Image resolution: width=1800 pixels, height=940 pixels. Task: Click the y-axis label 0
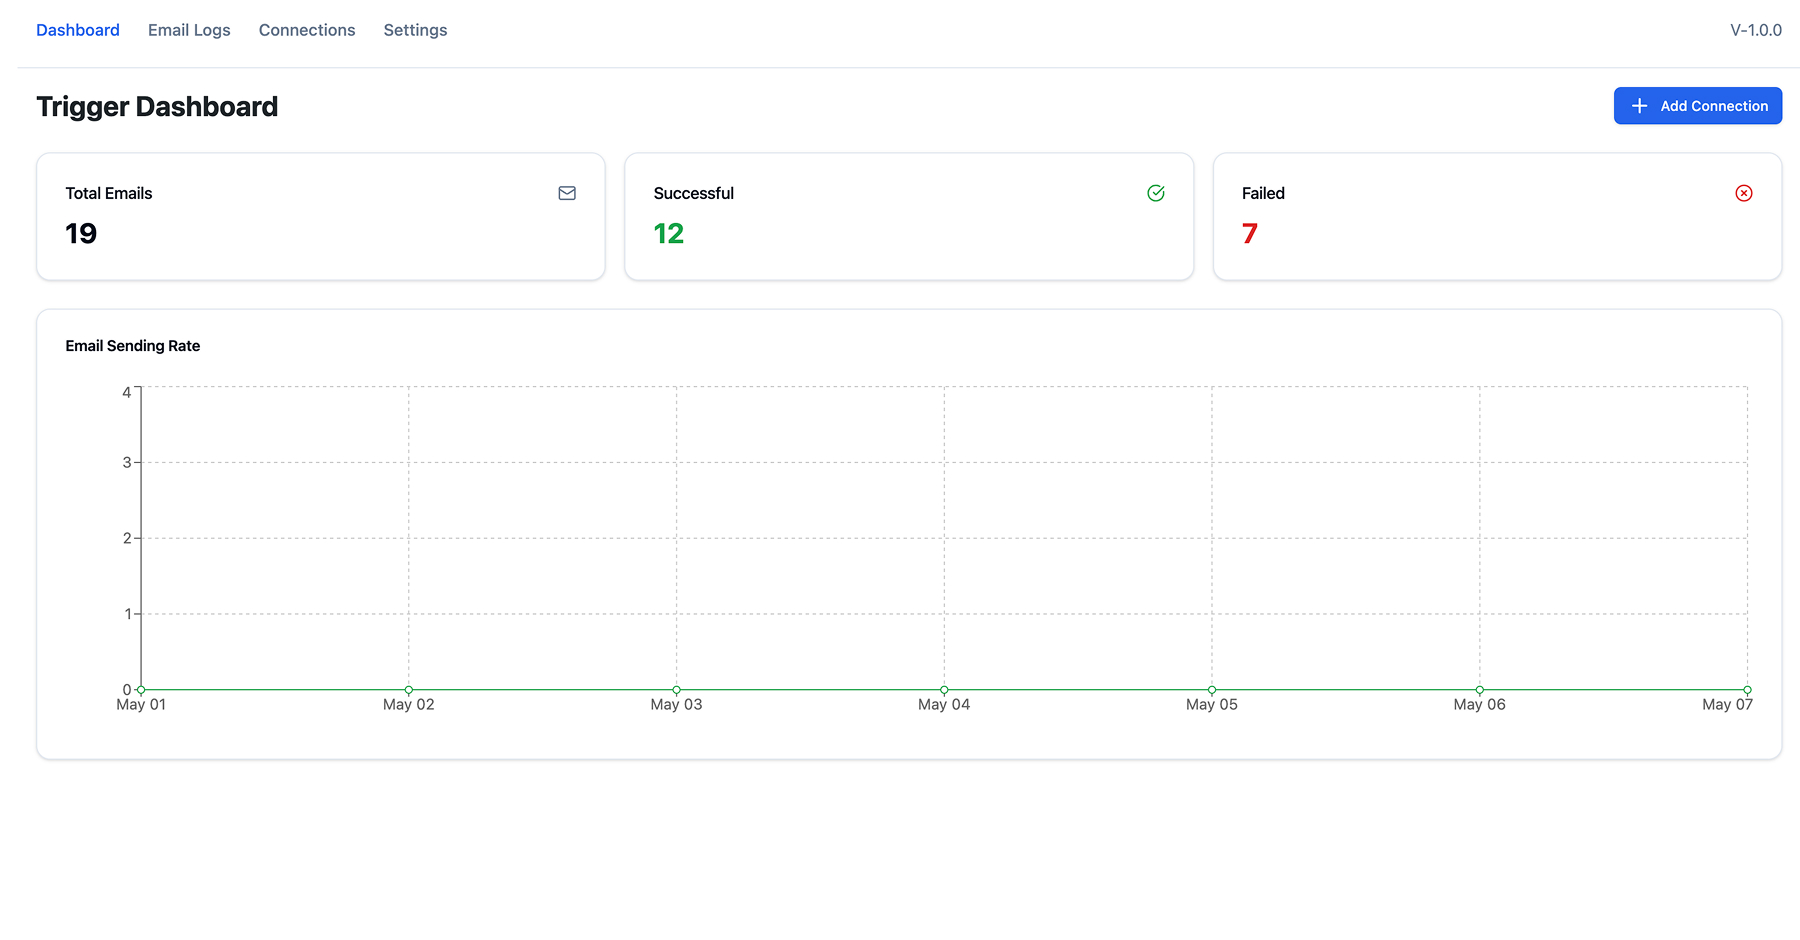pos(127,689)
